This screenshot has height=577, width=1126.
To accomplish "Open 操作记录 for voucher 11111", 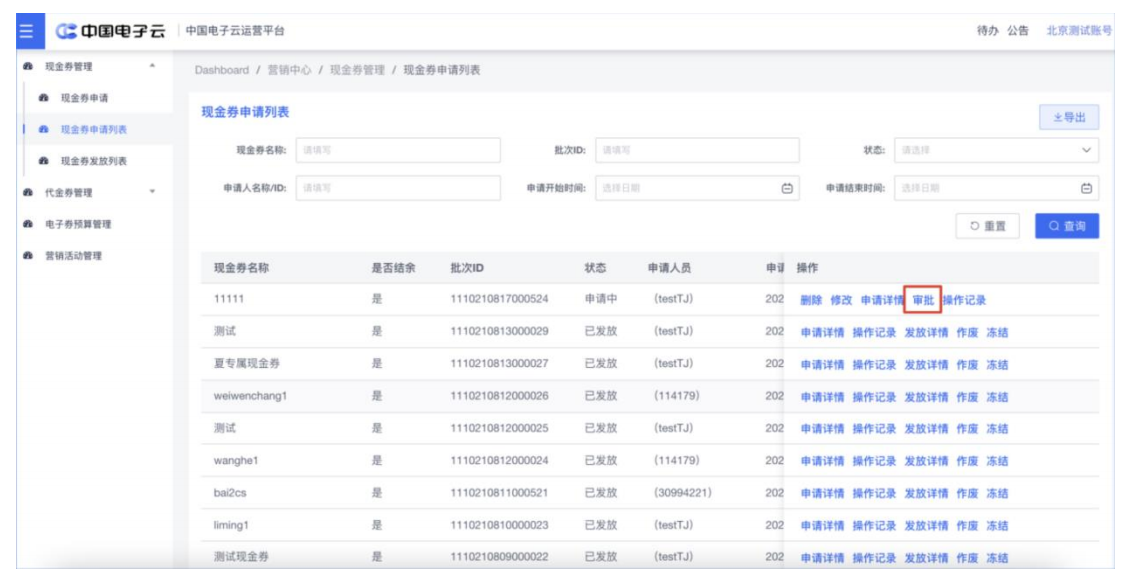I will click(964, 300).
